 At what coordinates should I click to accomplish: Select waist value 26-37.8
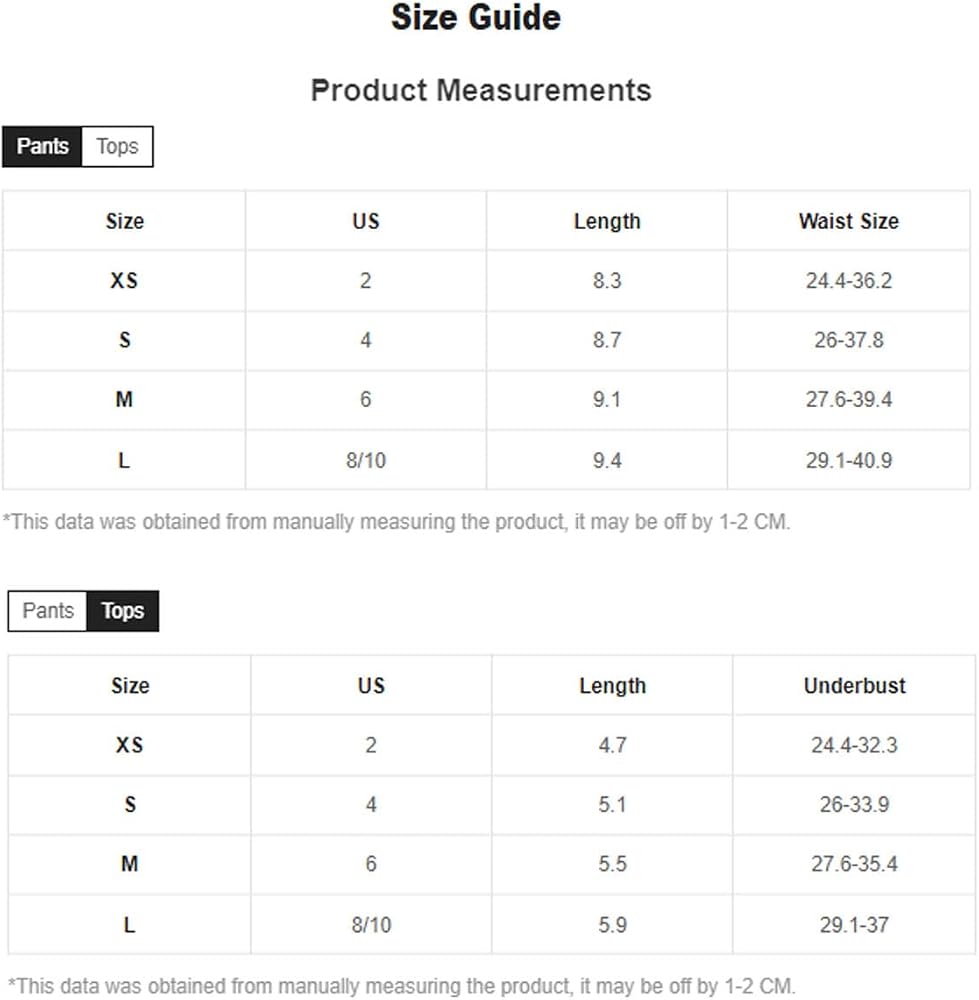tap(849, 340)
